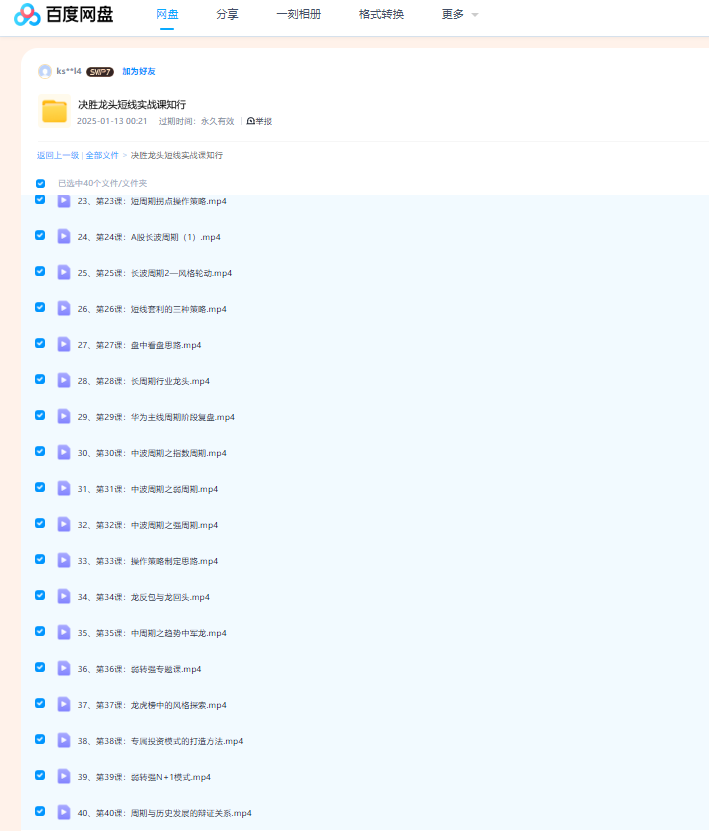Click the video icon for lesson 37

[x=64, y=705]
